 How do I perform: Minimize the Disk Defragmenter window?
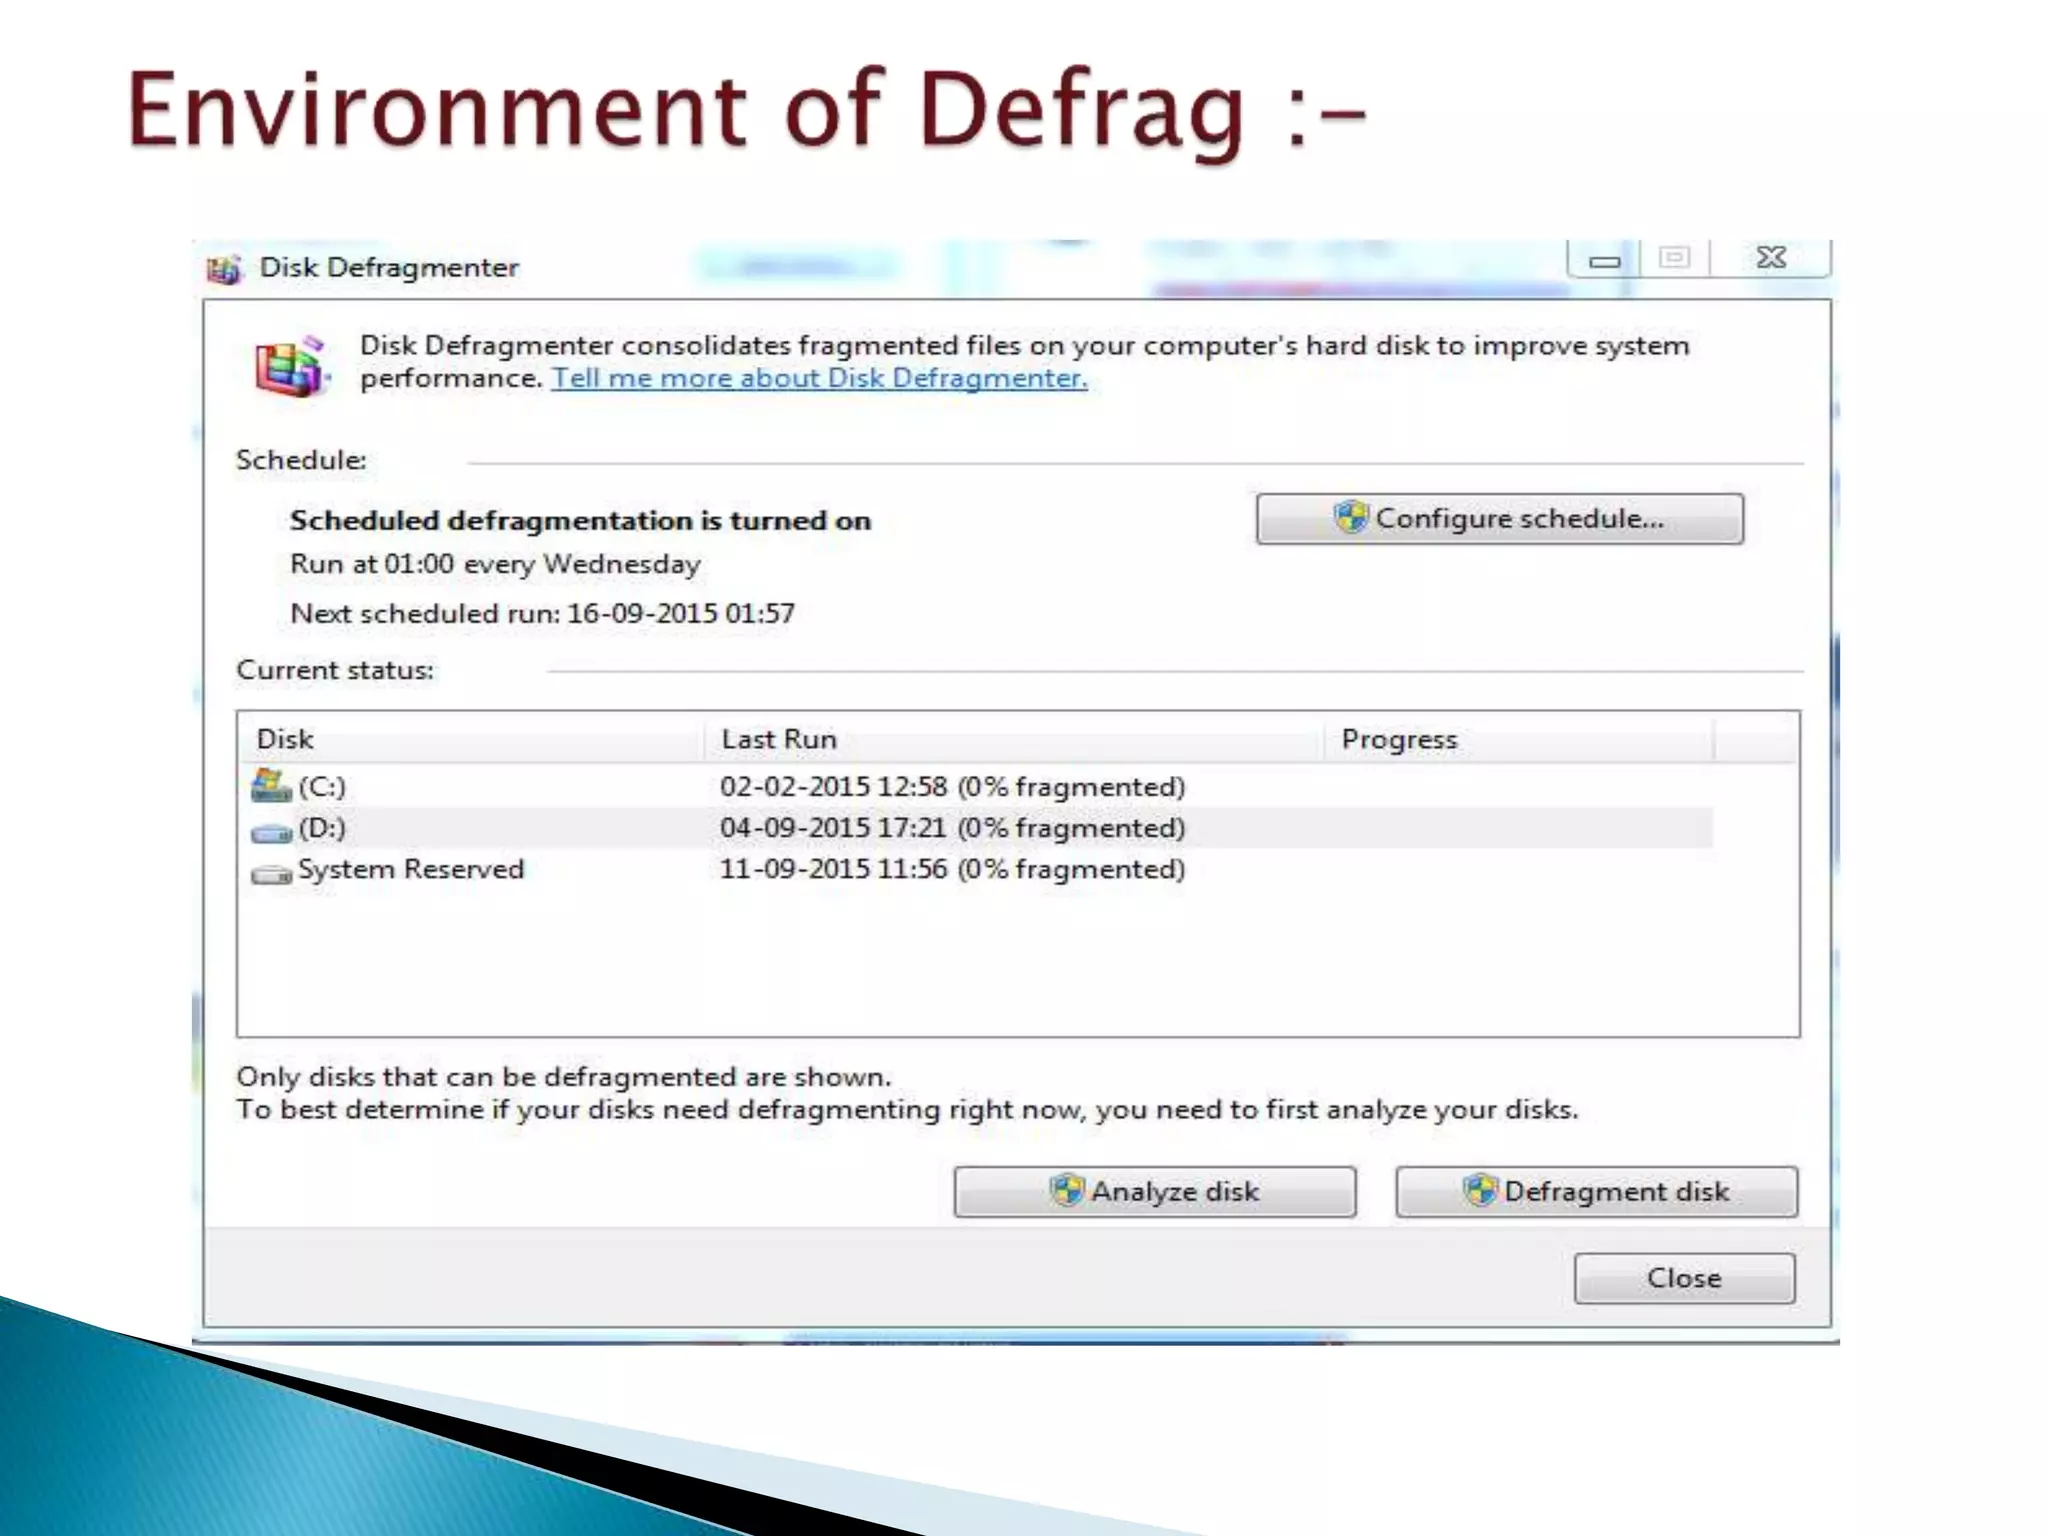(1604, 260)
